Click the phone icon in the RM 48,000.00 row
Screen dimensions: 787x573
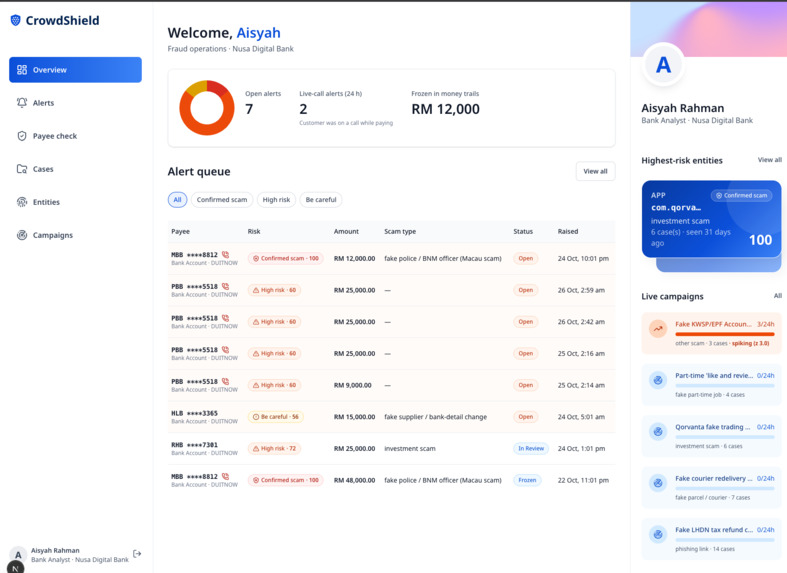point(225,476)
